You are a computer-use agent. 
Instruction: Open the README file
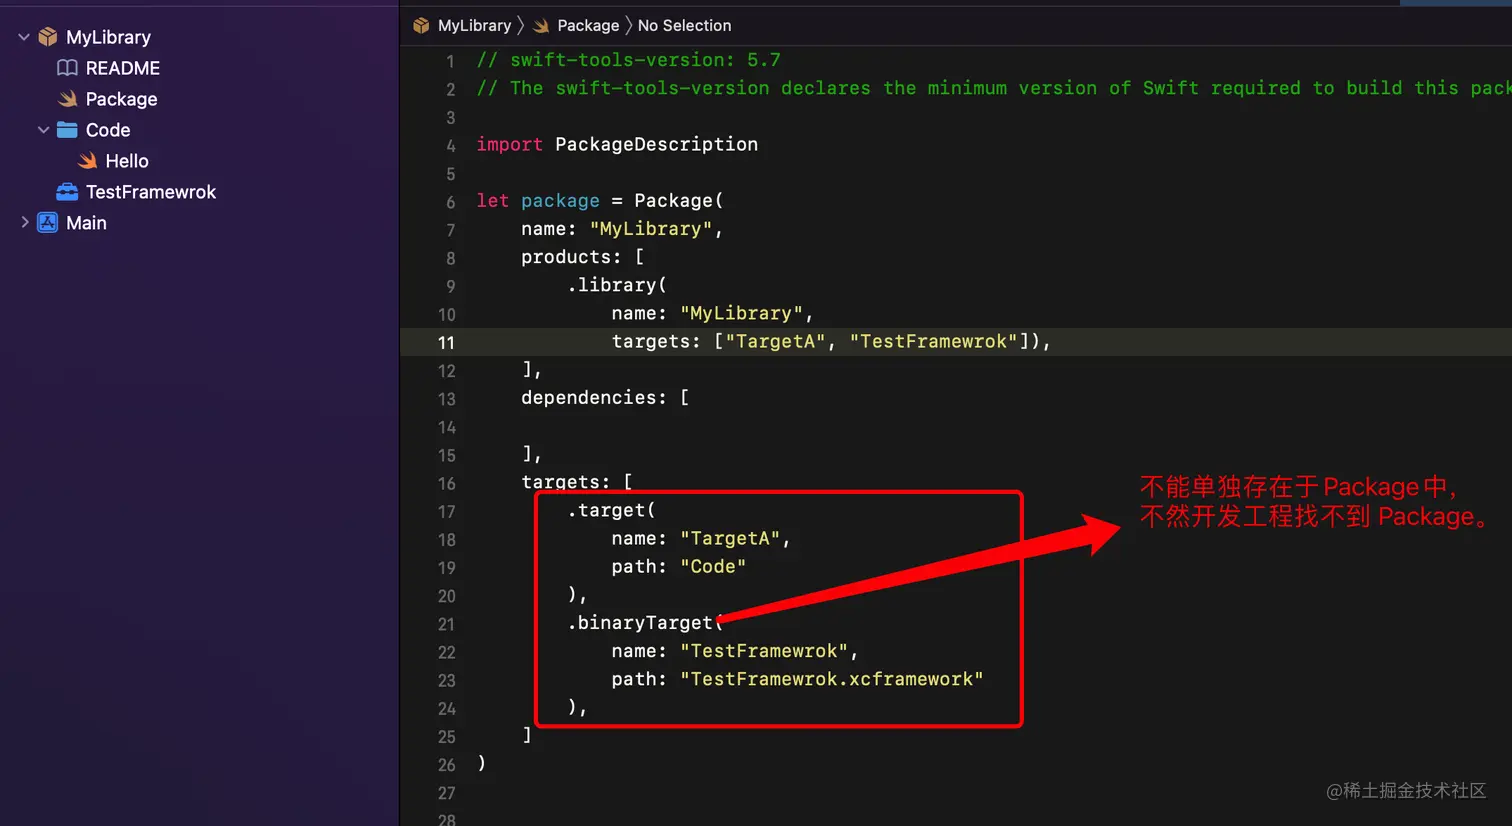[x=123, y=68]
